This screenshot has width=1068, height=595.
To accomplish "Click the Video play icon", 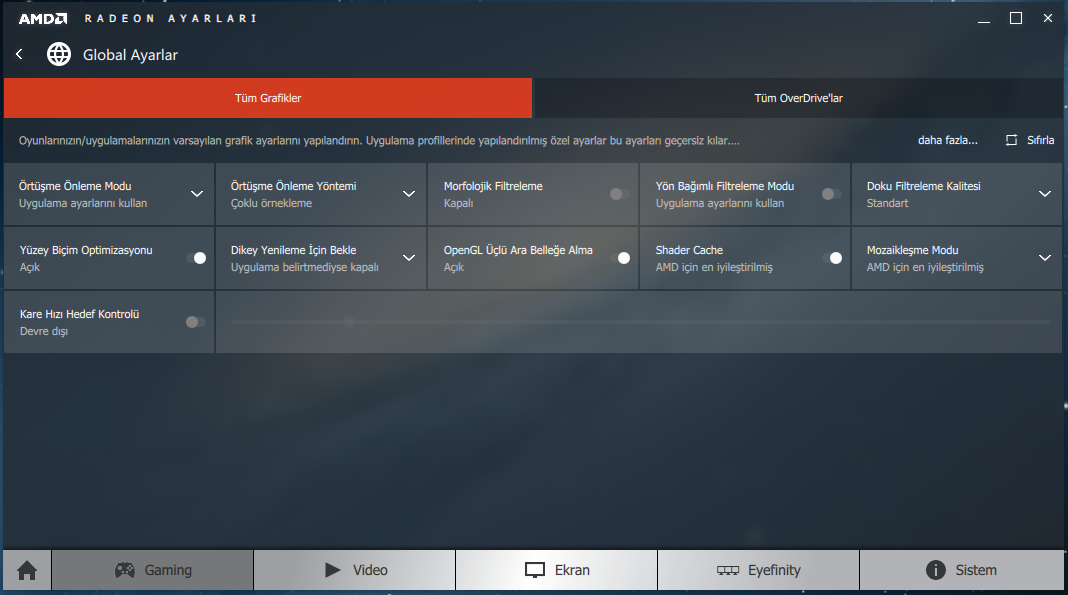I will (333, 570).
